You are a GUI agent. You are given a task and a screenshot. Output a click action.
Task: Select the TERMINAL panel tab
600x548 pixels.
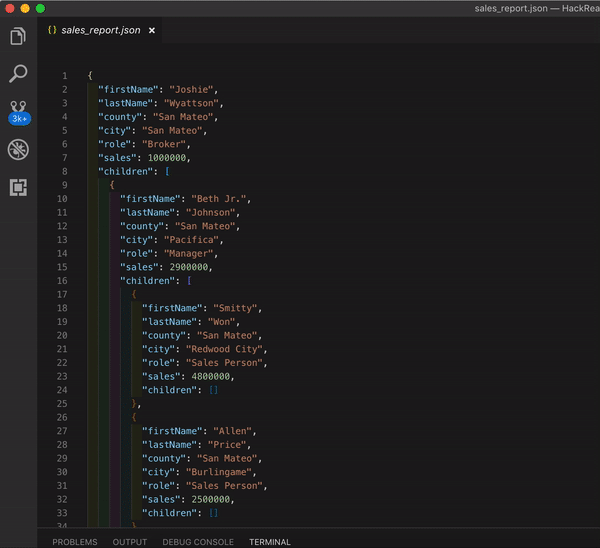(x=270, y=542)
